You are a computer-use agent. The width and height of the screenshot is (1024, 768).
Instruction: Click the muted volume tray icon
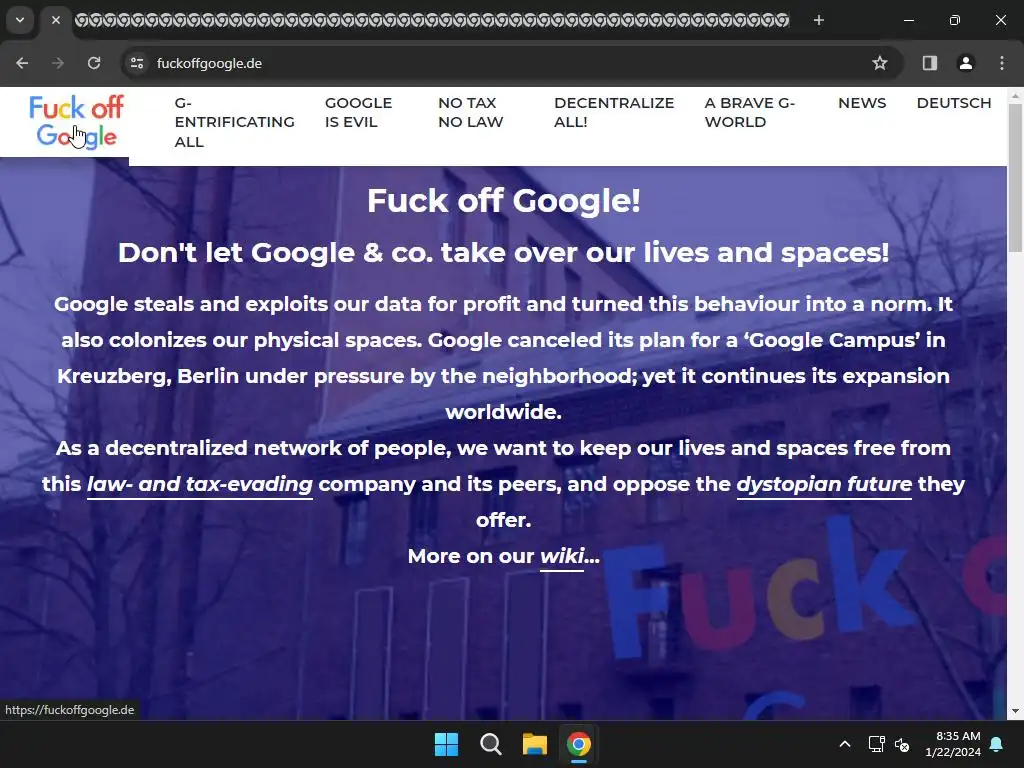pyautogui.click(x=902, y=744)
